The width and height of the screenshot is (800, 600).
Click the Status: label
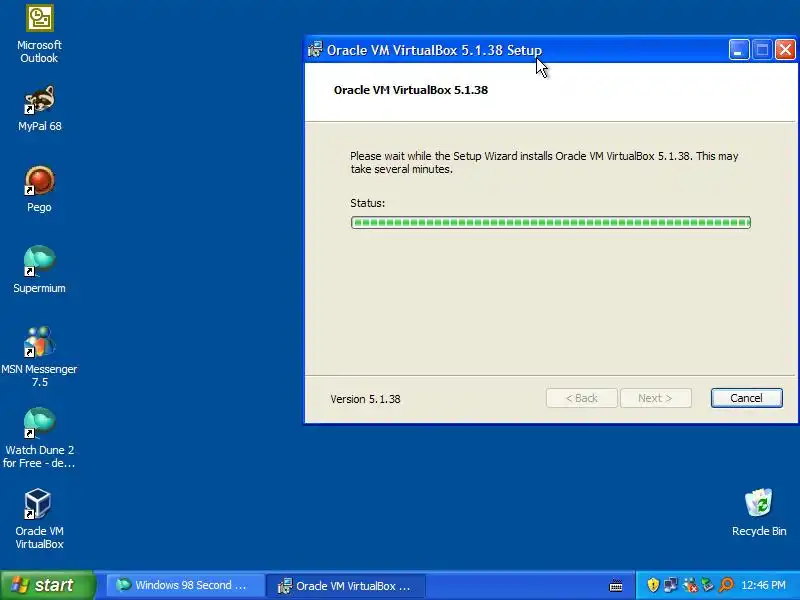(367, 203)
